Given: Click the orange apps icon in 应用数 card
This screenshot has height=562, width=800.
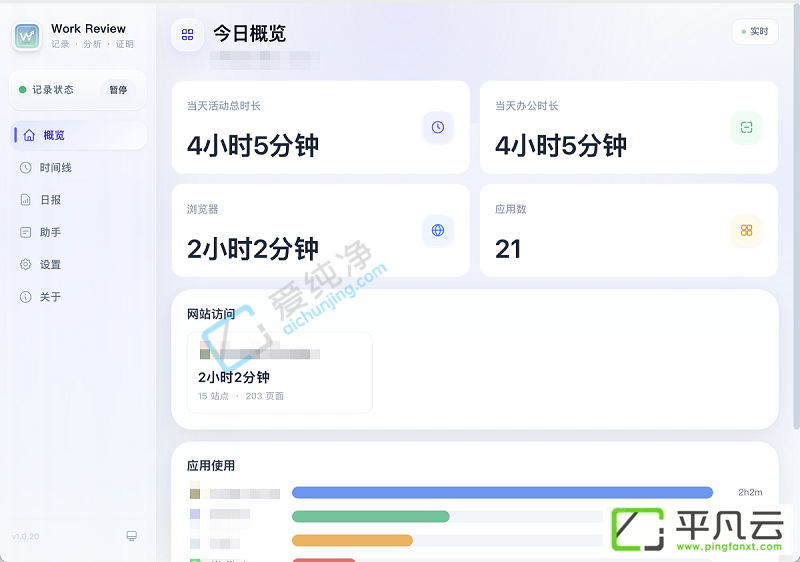Looking at the screenshot, I should tap(746, 231).
